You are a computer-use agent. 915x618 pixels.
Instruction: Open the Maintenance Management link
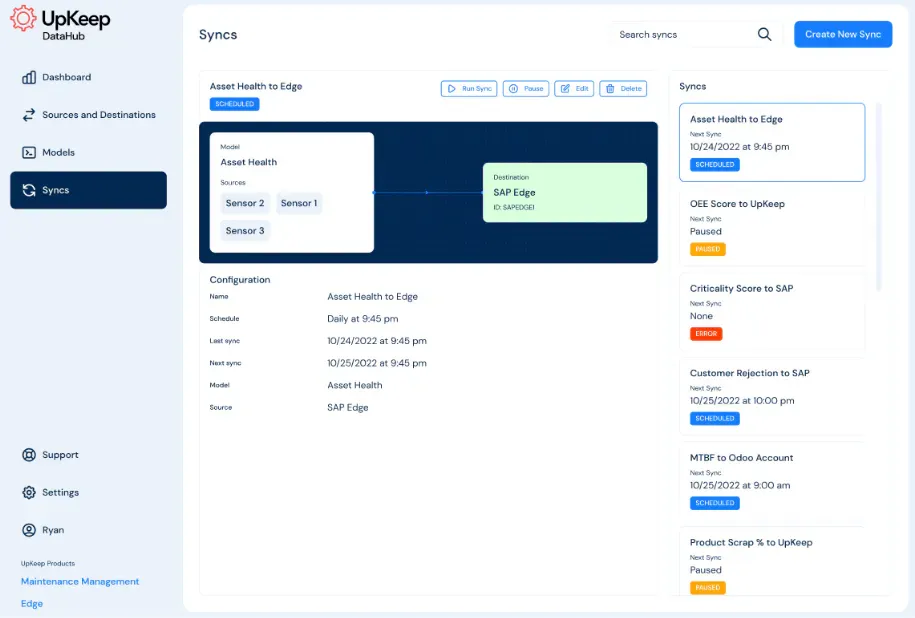80,581
